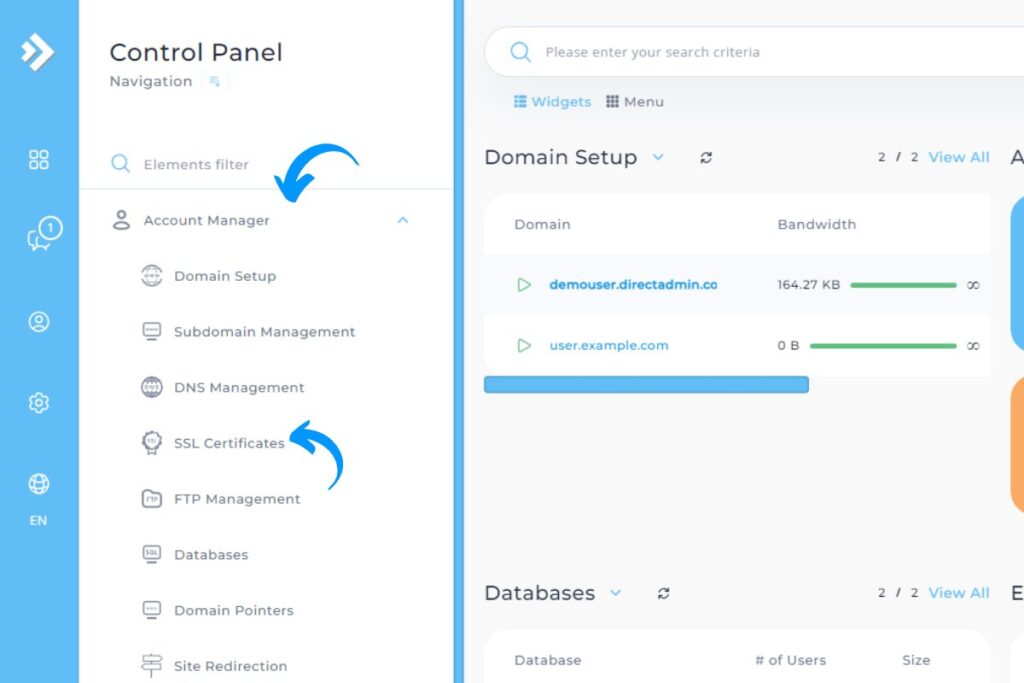Collapse the Account Manager section
This screenshot has height=683, width=1024.
403,220
